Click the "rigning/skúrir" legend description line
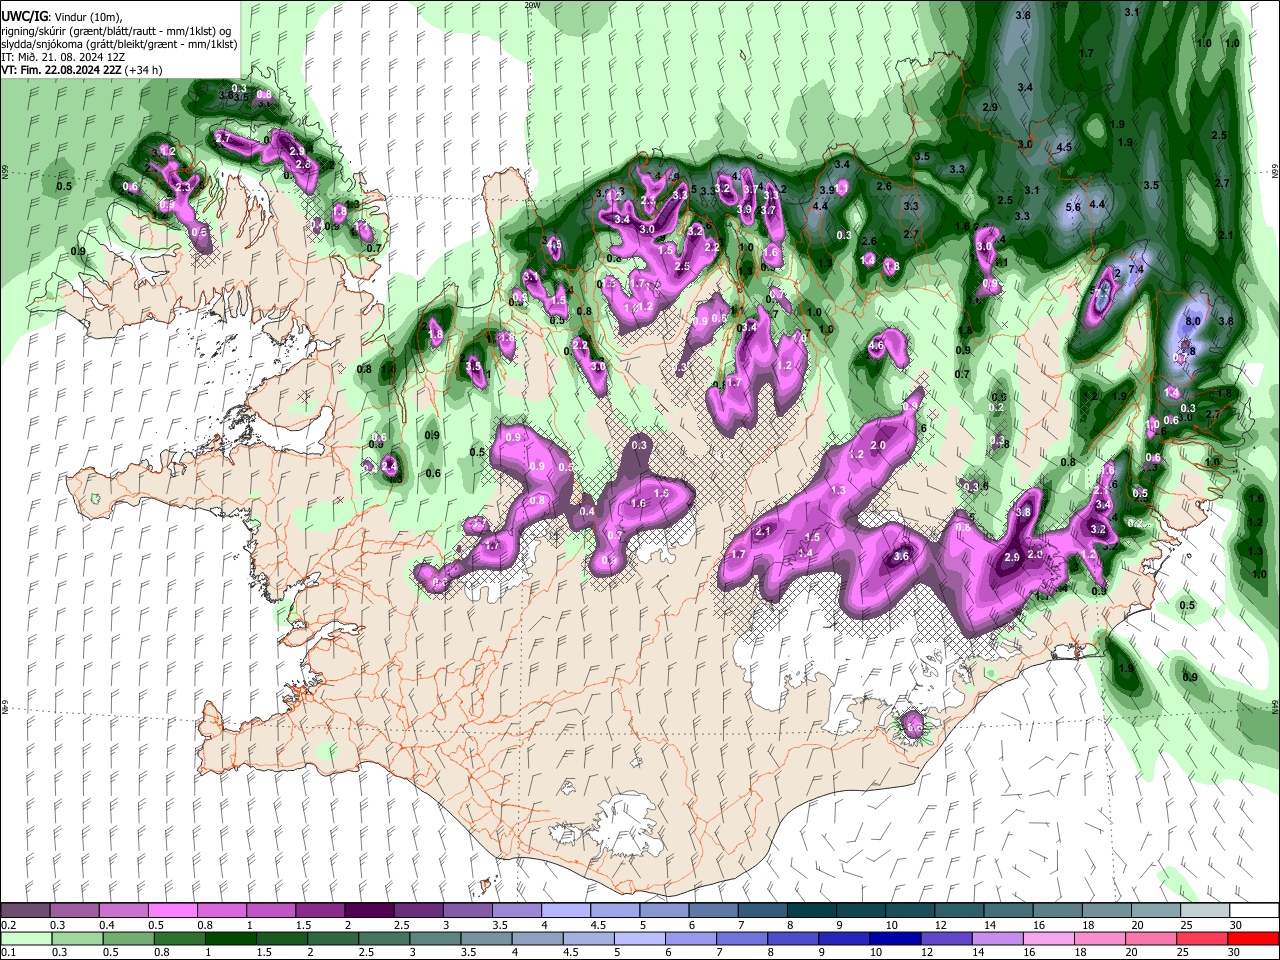The width and height of the screenshot is (1280, 960). pos(118,31)
